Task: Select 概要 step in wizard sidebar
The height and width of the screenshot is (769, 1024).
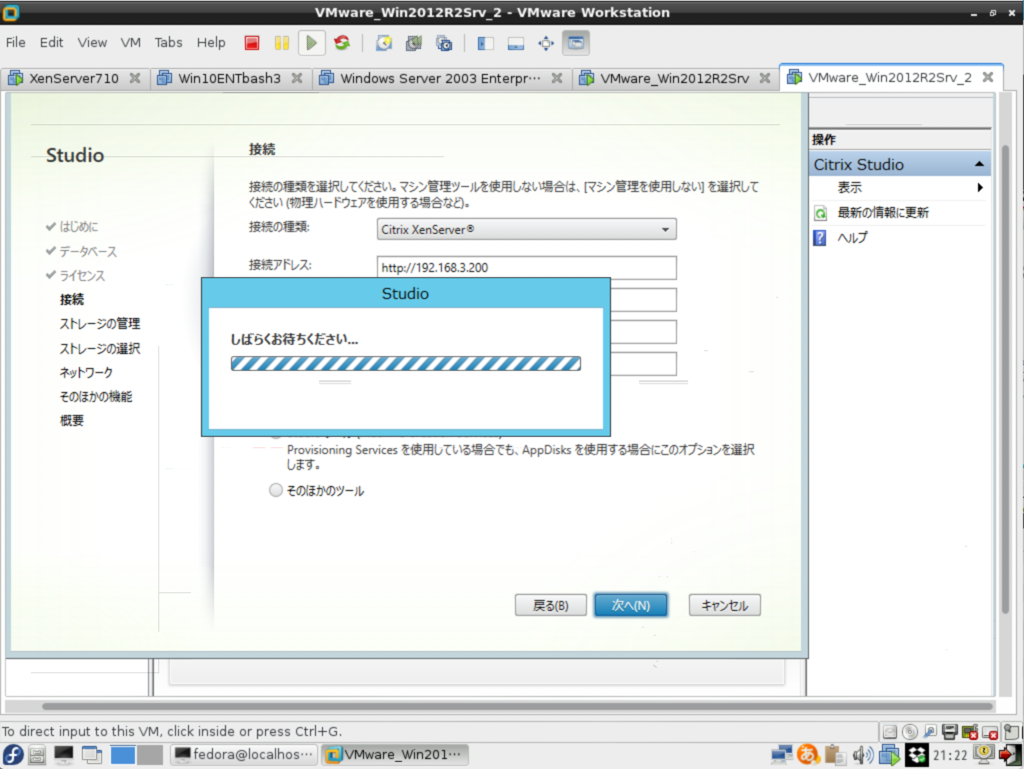Action: tap(72, 420)
